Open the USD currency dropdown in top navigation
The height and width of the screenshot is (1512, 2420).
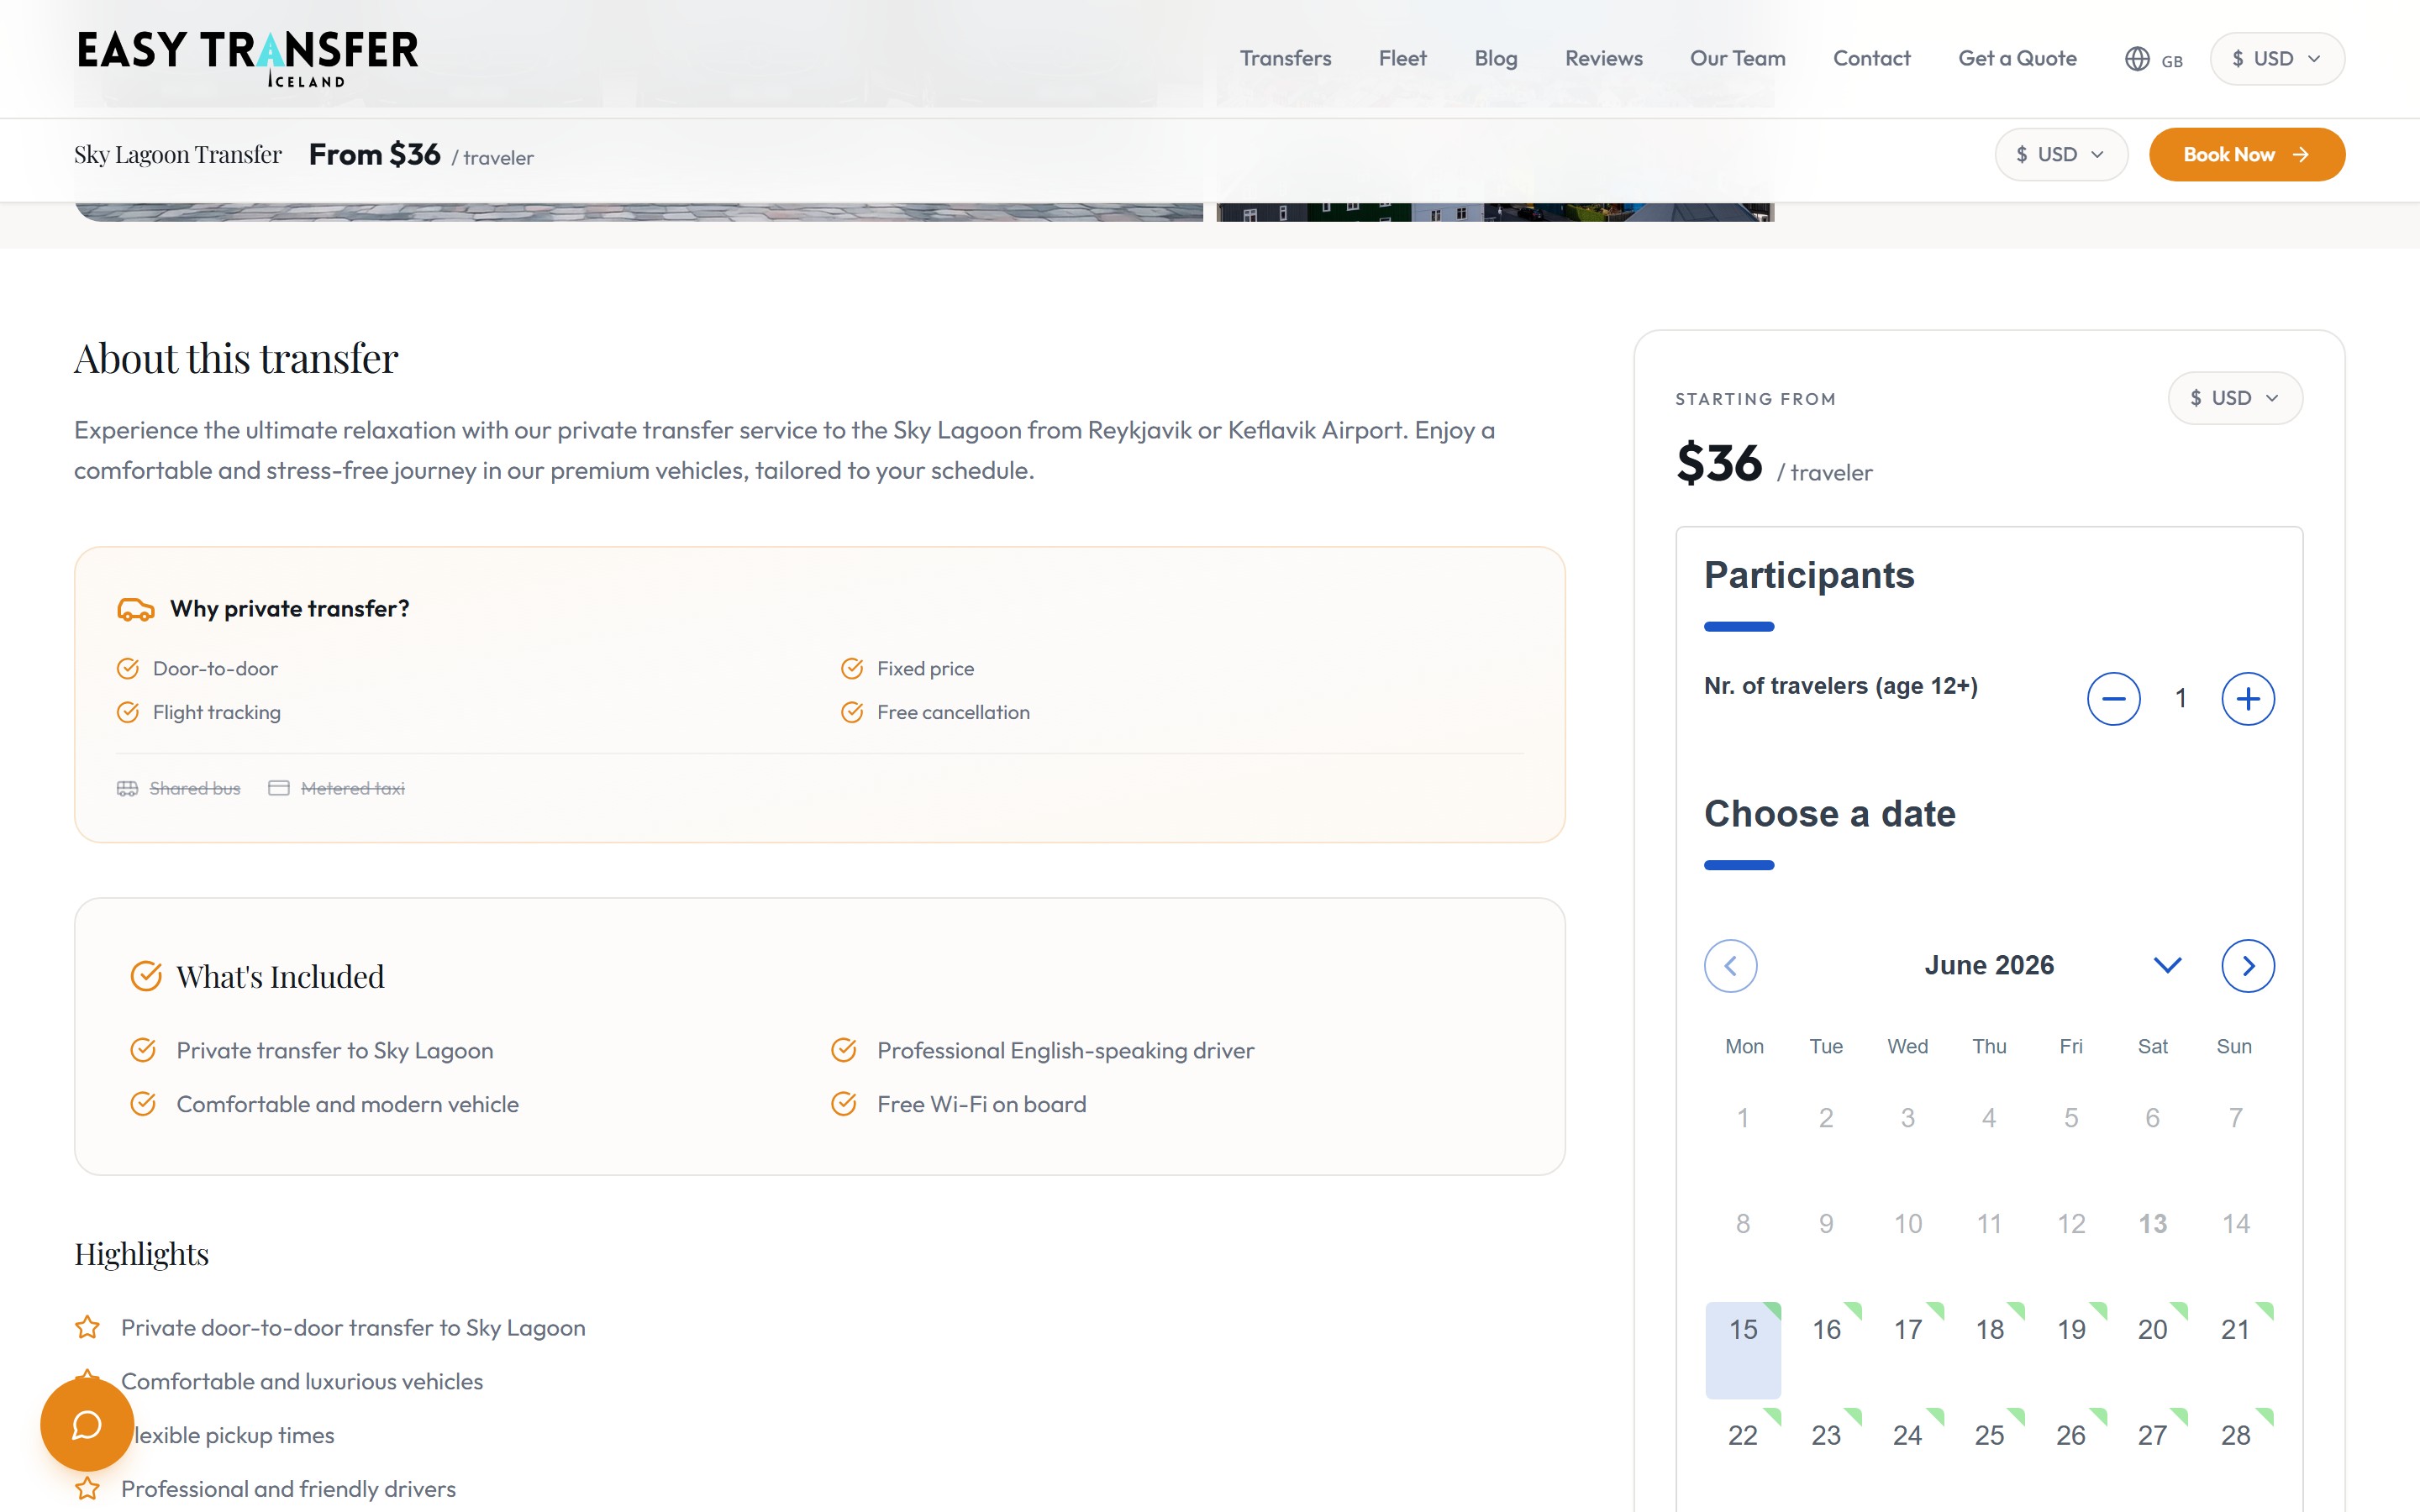[x=2277, y=59]
